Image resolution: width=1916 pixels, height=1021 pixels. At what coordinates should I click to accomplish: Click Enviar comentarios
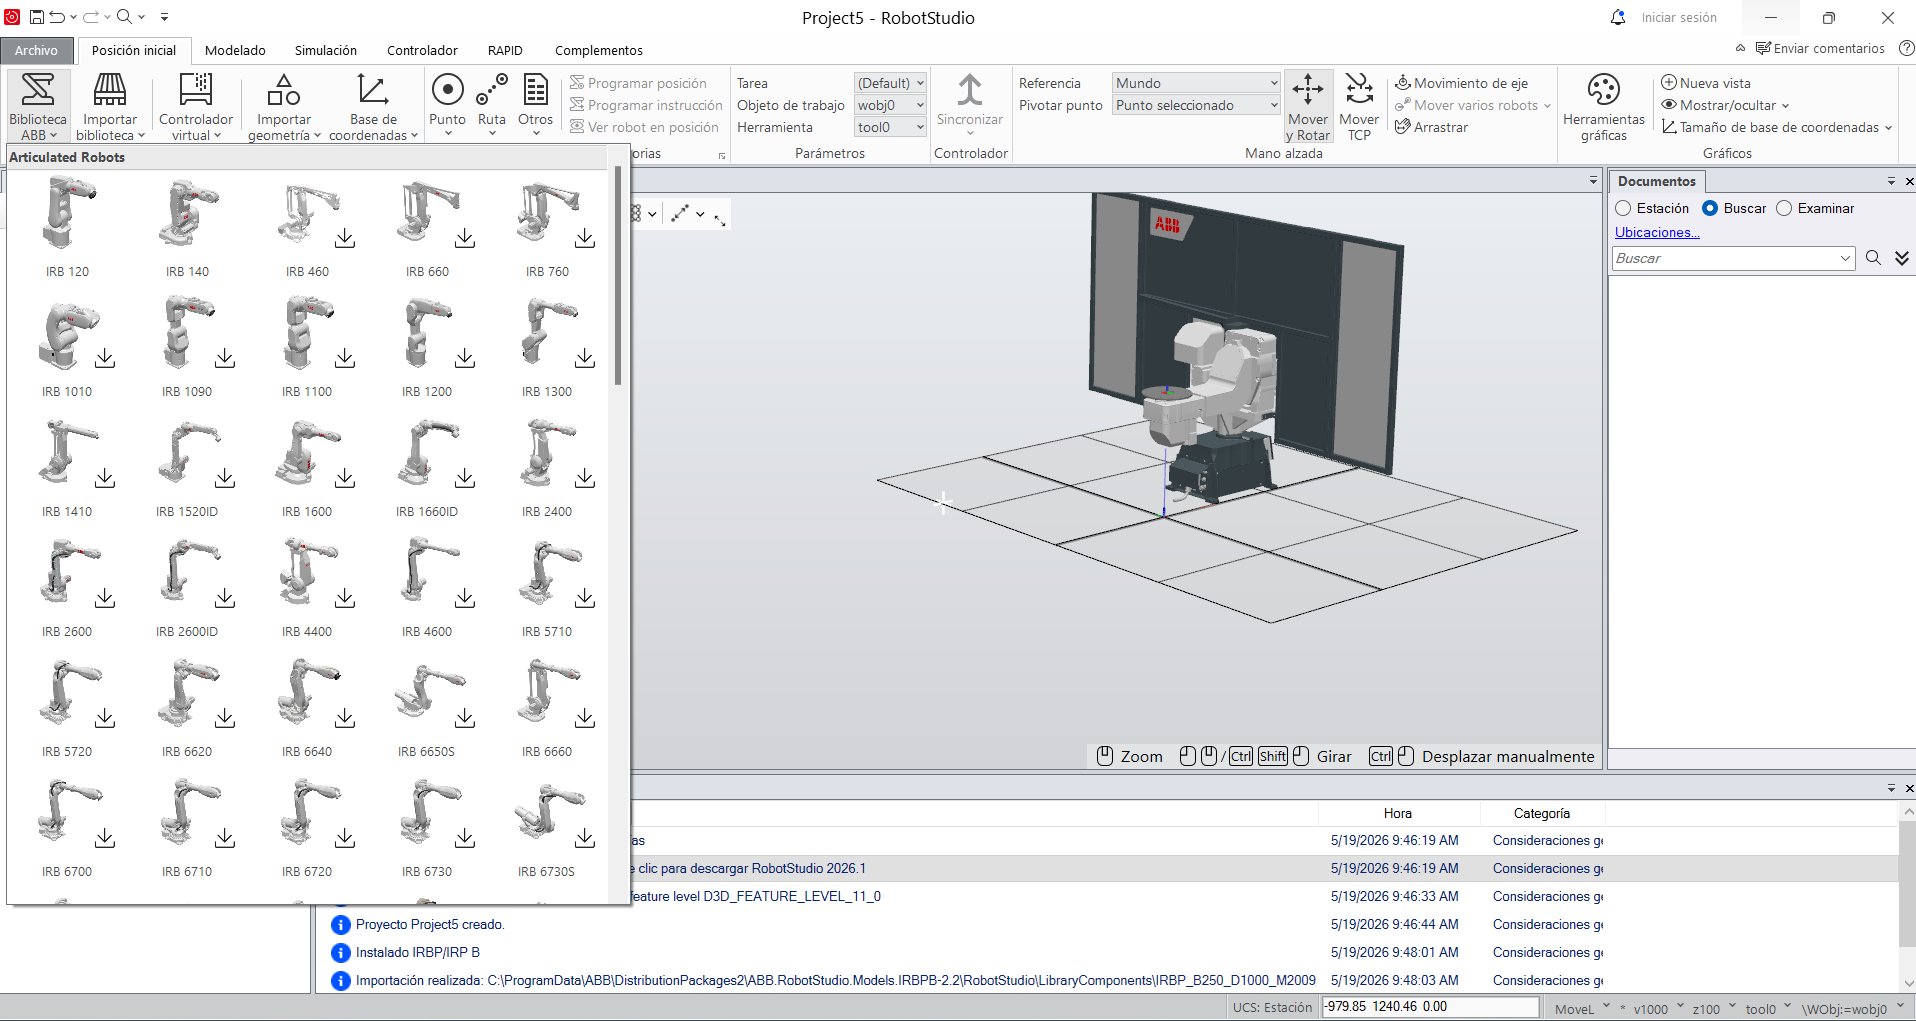click(1820, 48)
